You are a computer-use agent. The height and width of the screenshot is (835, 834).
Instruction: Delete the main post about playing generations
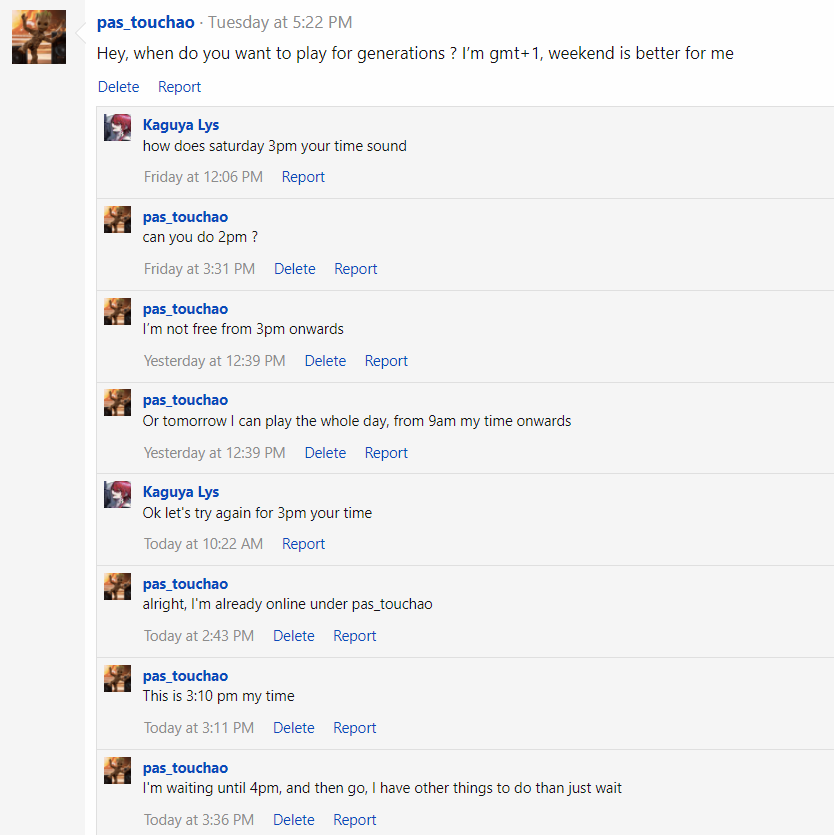tap(118, 87)
